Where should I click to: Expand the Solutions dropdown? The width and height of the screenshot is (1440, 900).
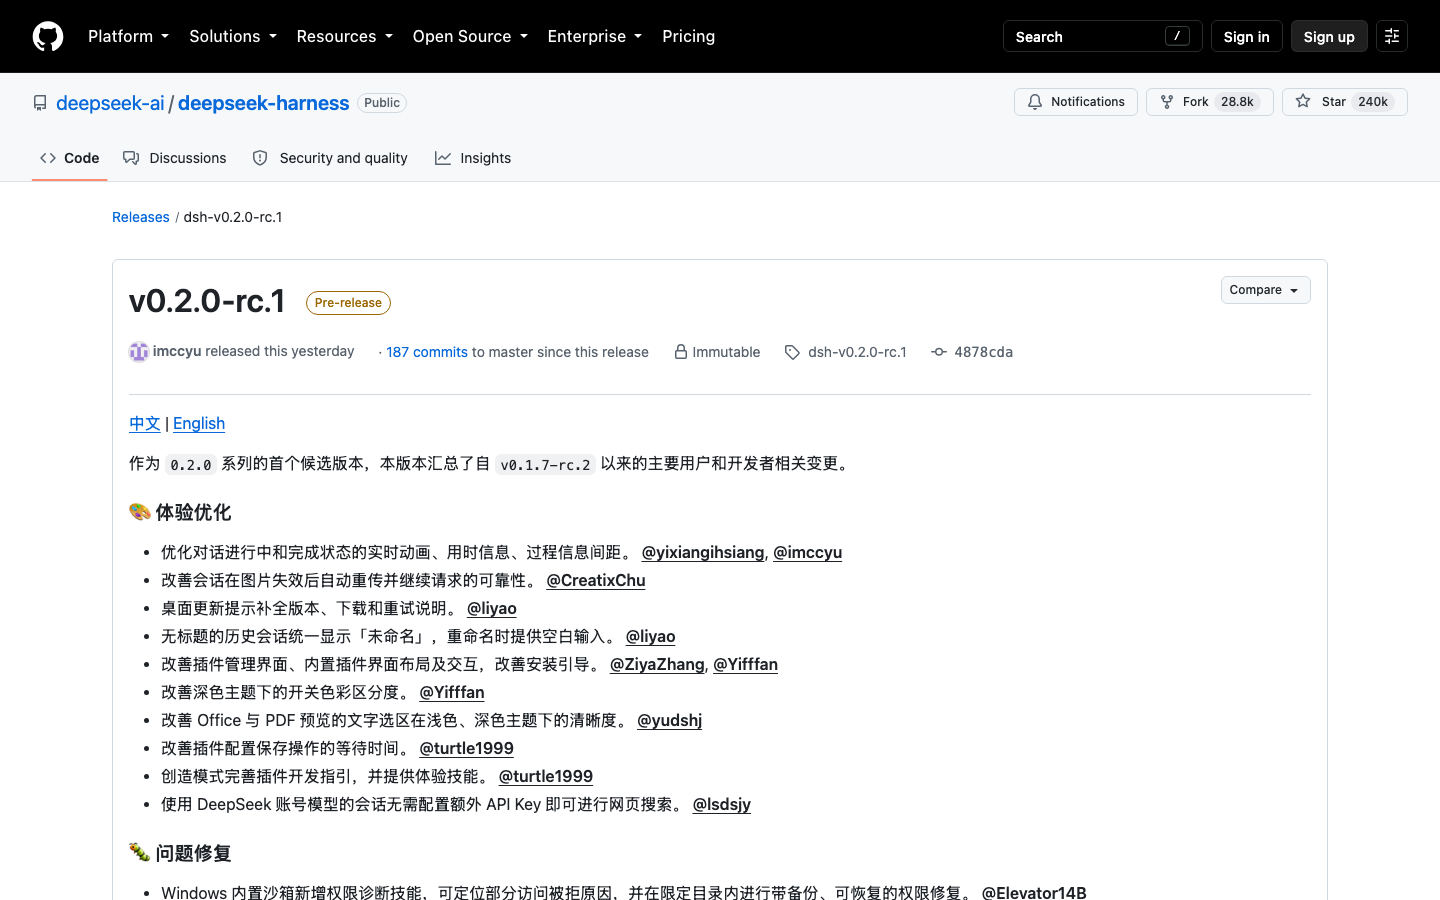point(233,36)
